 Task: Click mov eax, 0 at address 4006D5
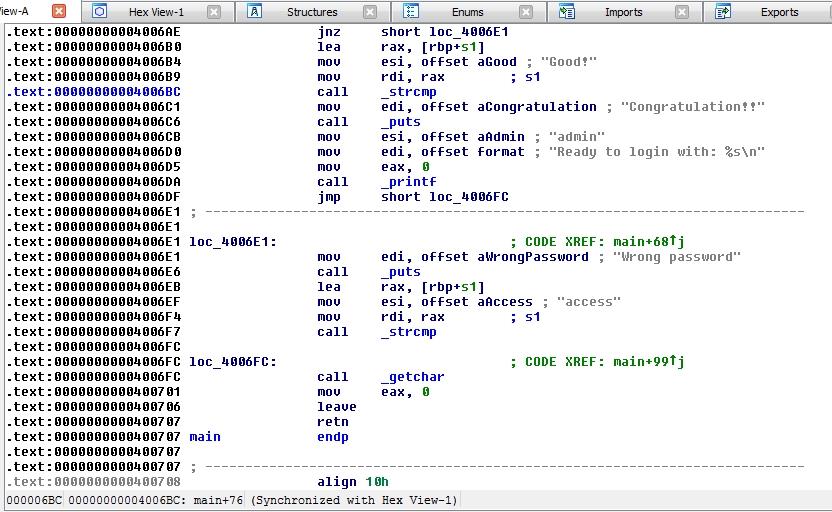[x=373, y=167]
